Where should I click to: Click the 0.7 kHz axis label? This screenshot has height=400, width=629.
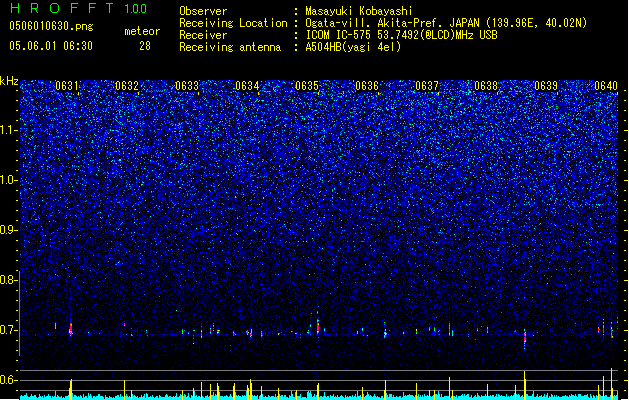point(8,330)
